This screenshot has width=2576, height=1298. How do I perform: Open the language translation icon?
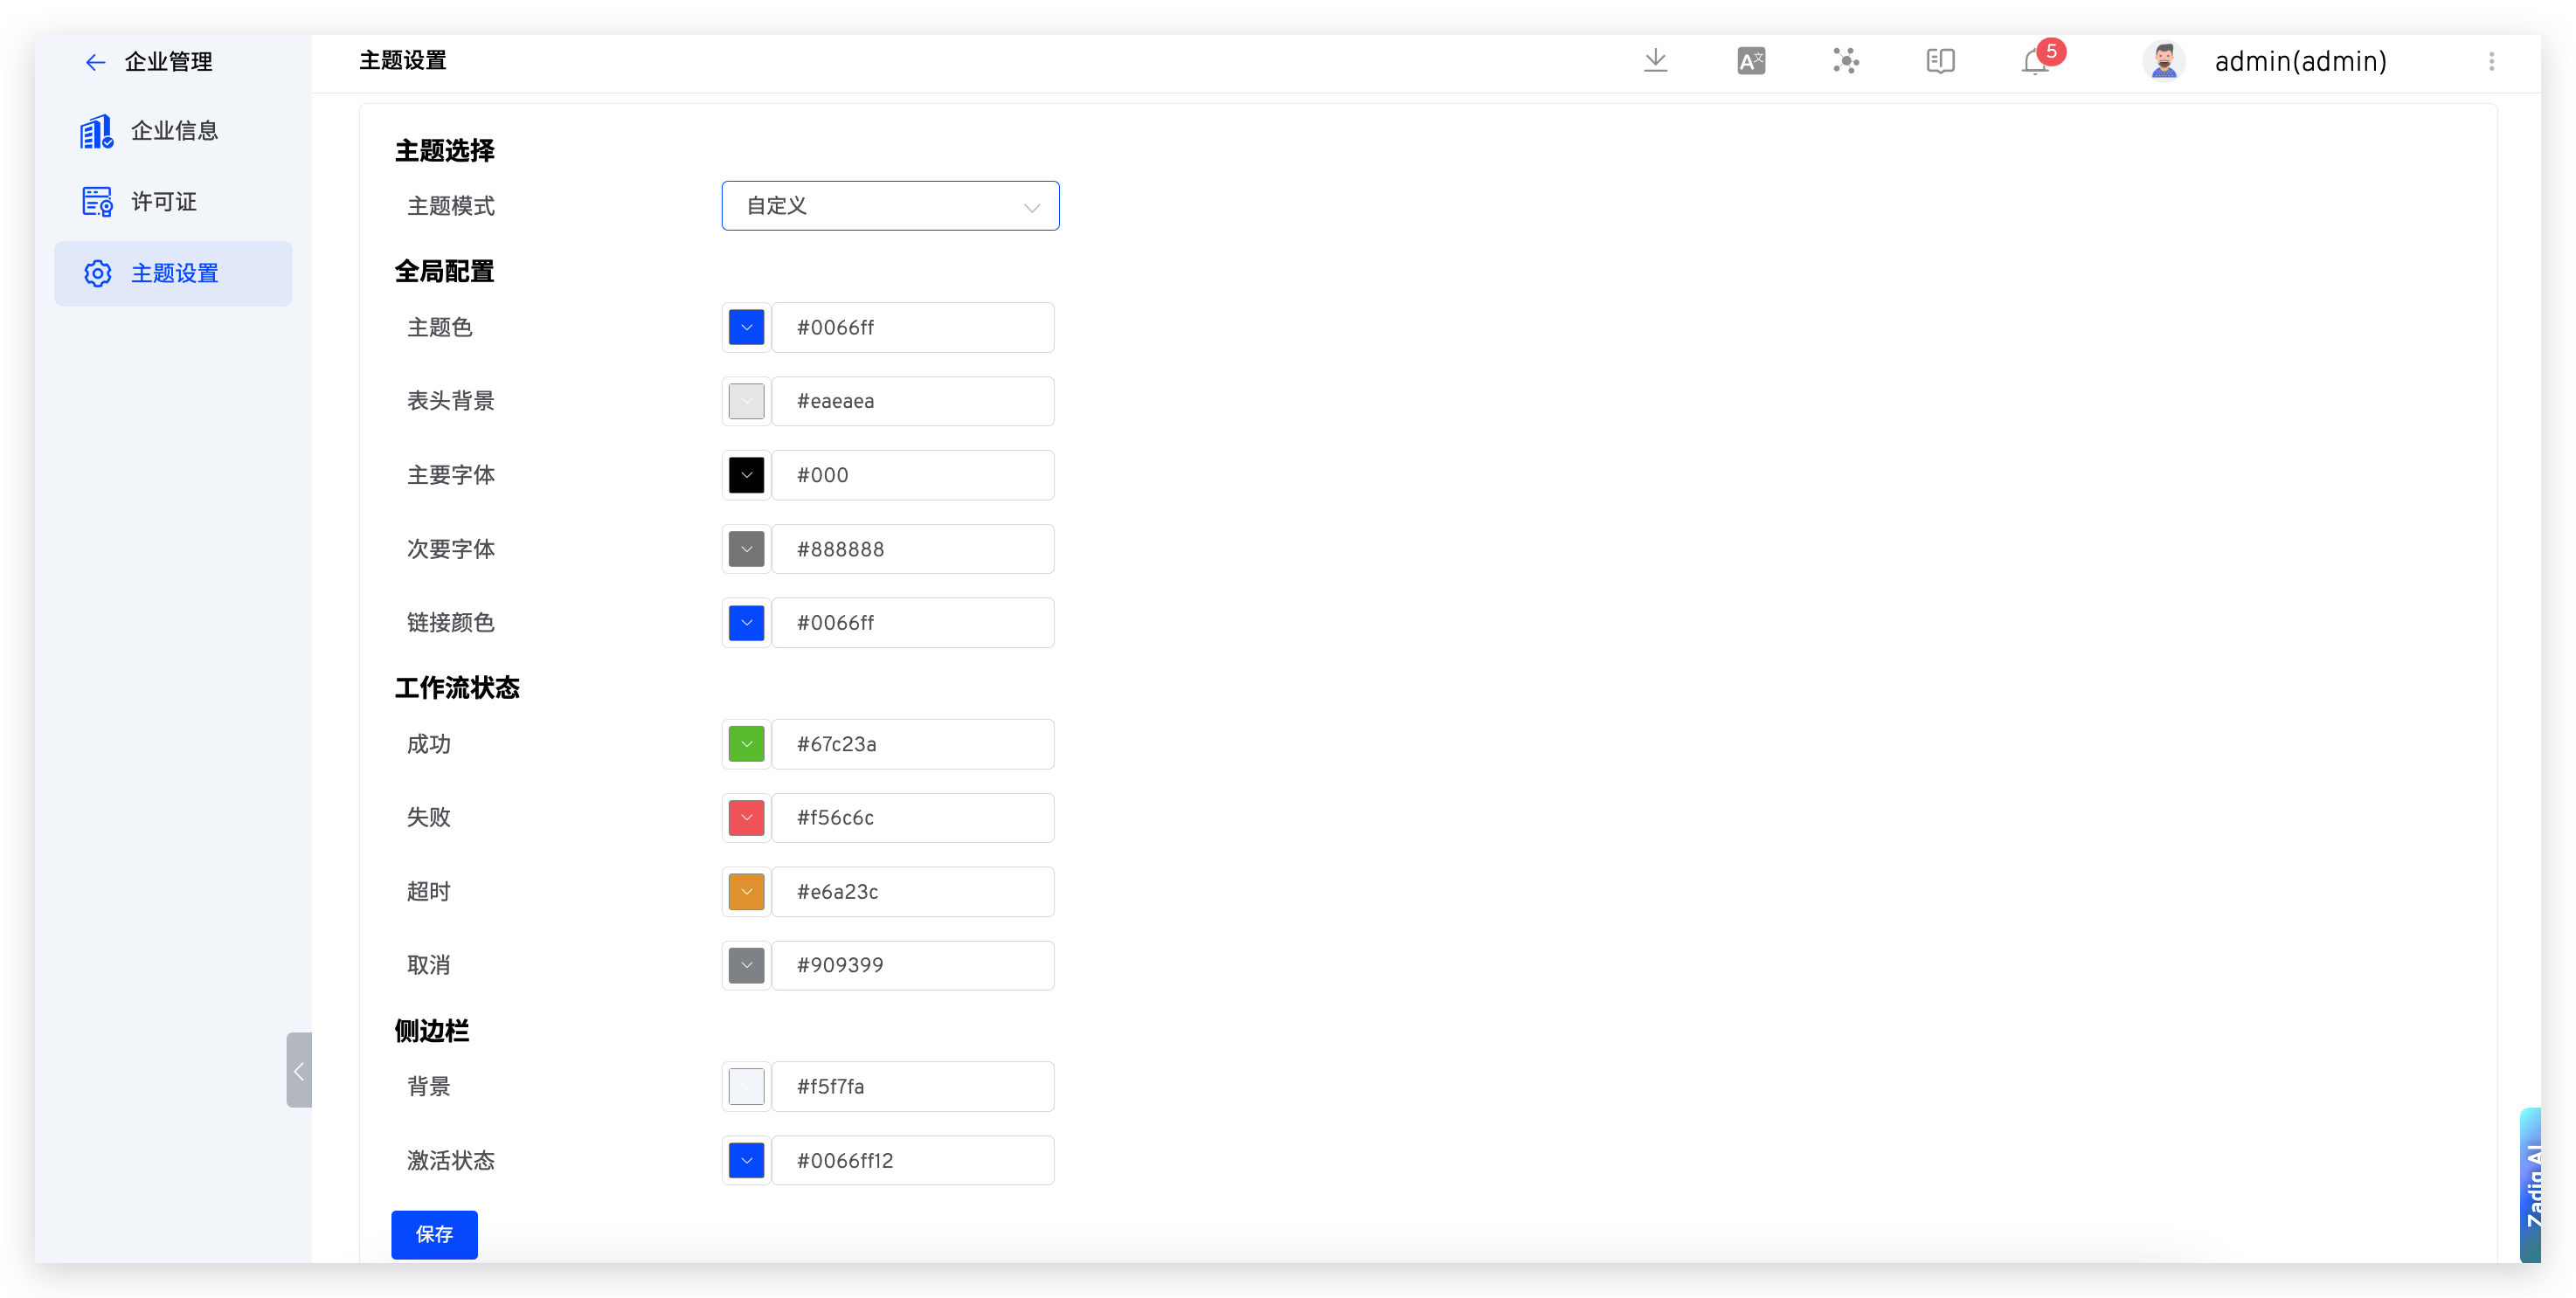[x=1750, y=61]
